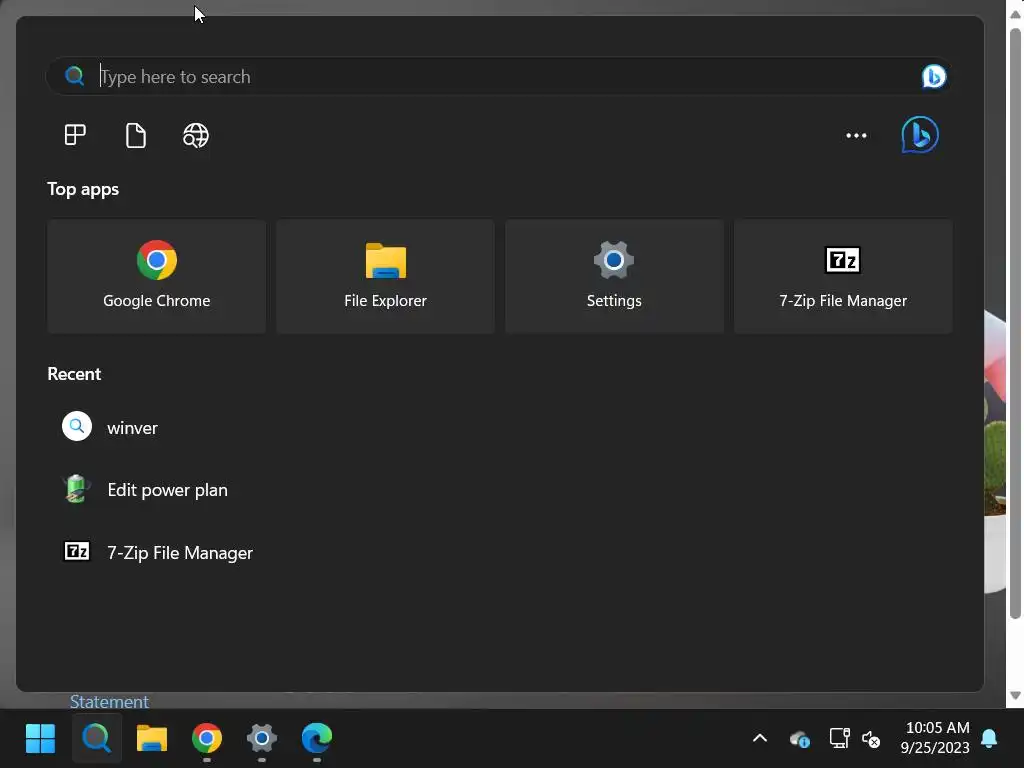
Task: Open the notification bell
Action: pyautogui.click(x=989, y=738)
